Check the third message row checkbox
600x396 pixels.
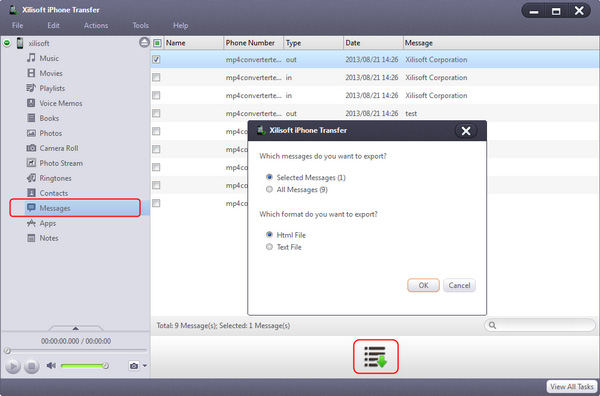point(156,95)
